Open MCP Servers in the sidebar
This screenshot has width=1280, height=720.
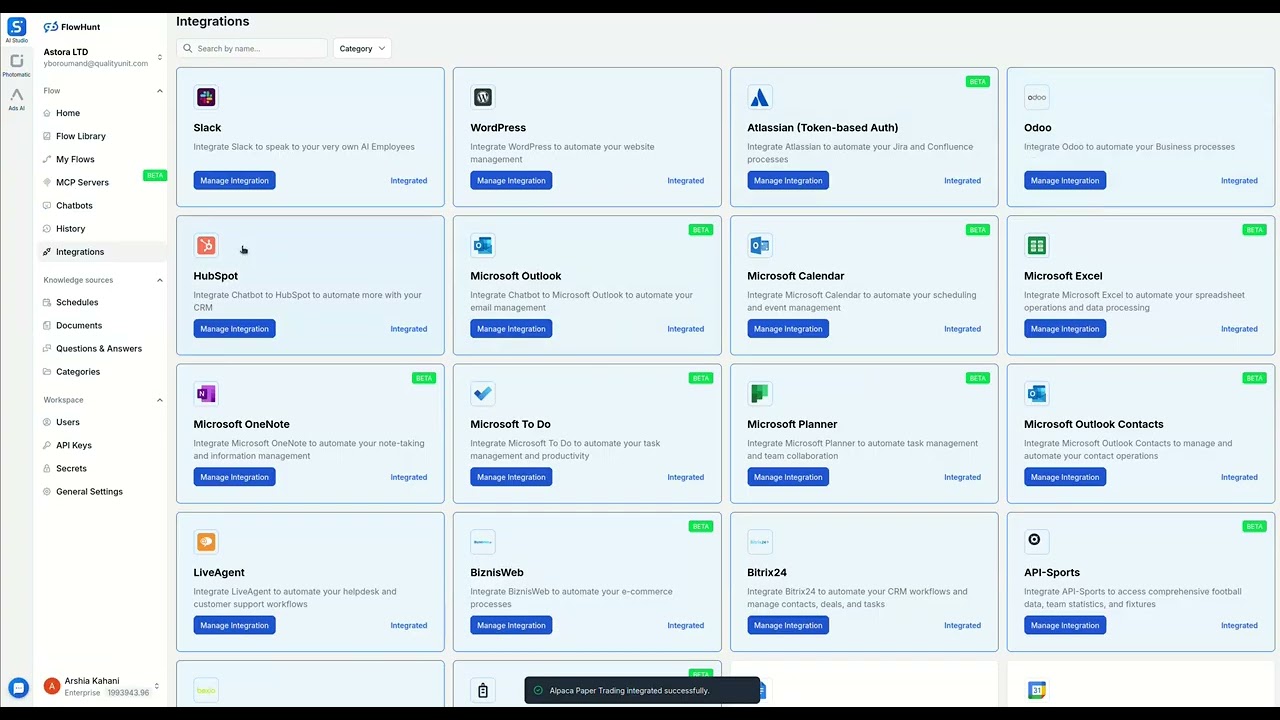click(x=82, y=182)
